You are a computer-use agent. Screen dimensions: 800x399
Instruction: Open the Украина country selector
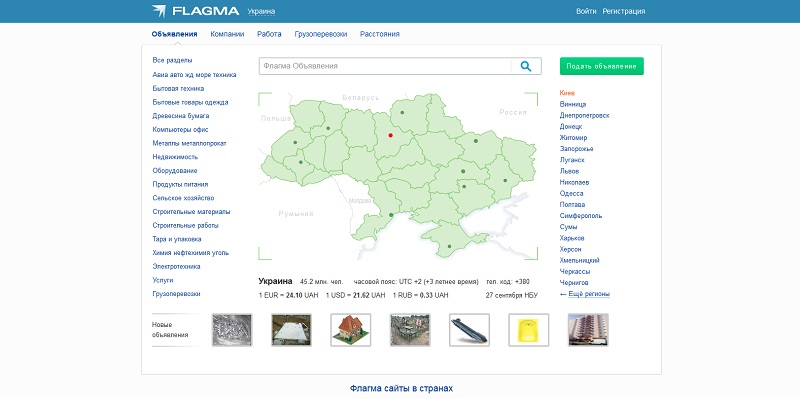pos(261,11)
